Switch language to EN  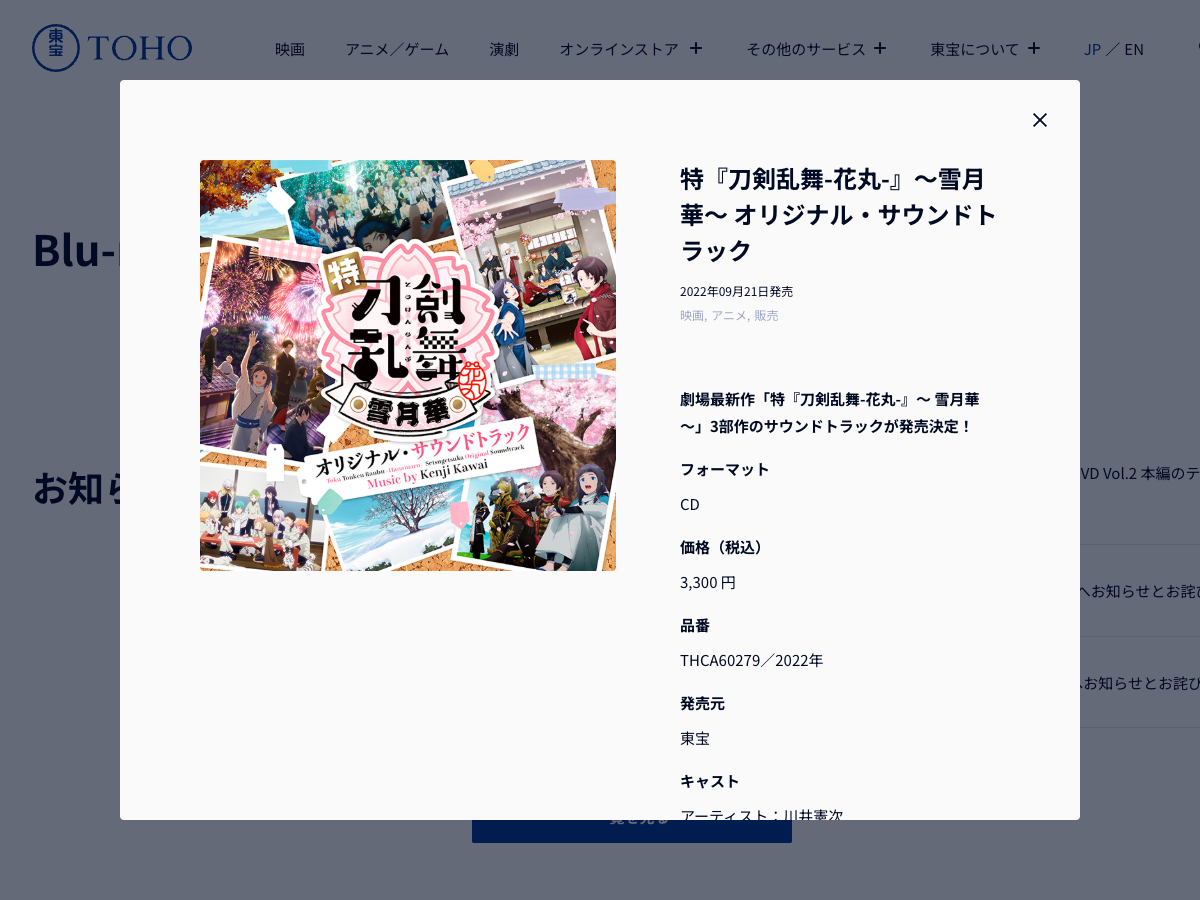click(x=1134, y=49)
